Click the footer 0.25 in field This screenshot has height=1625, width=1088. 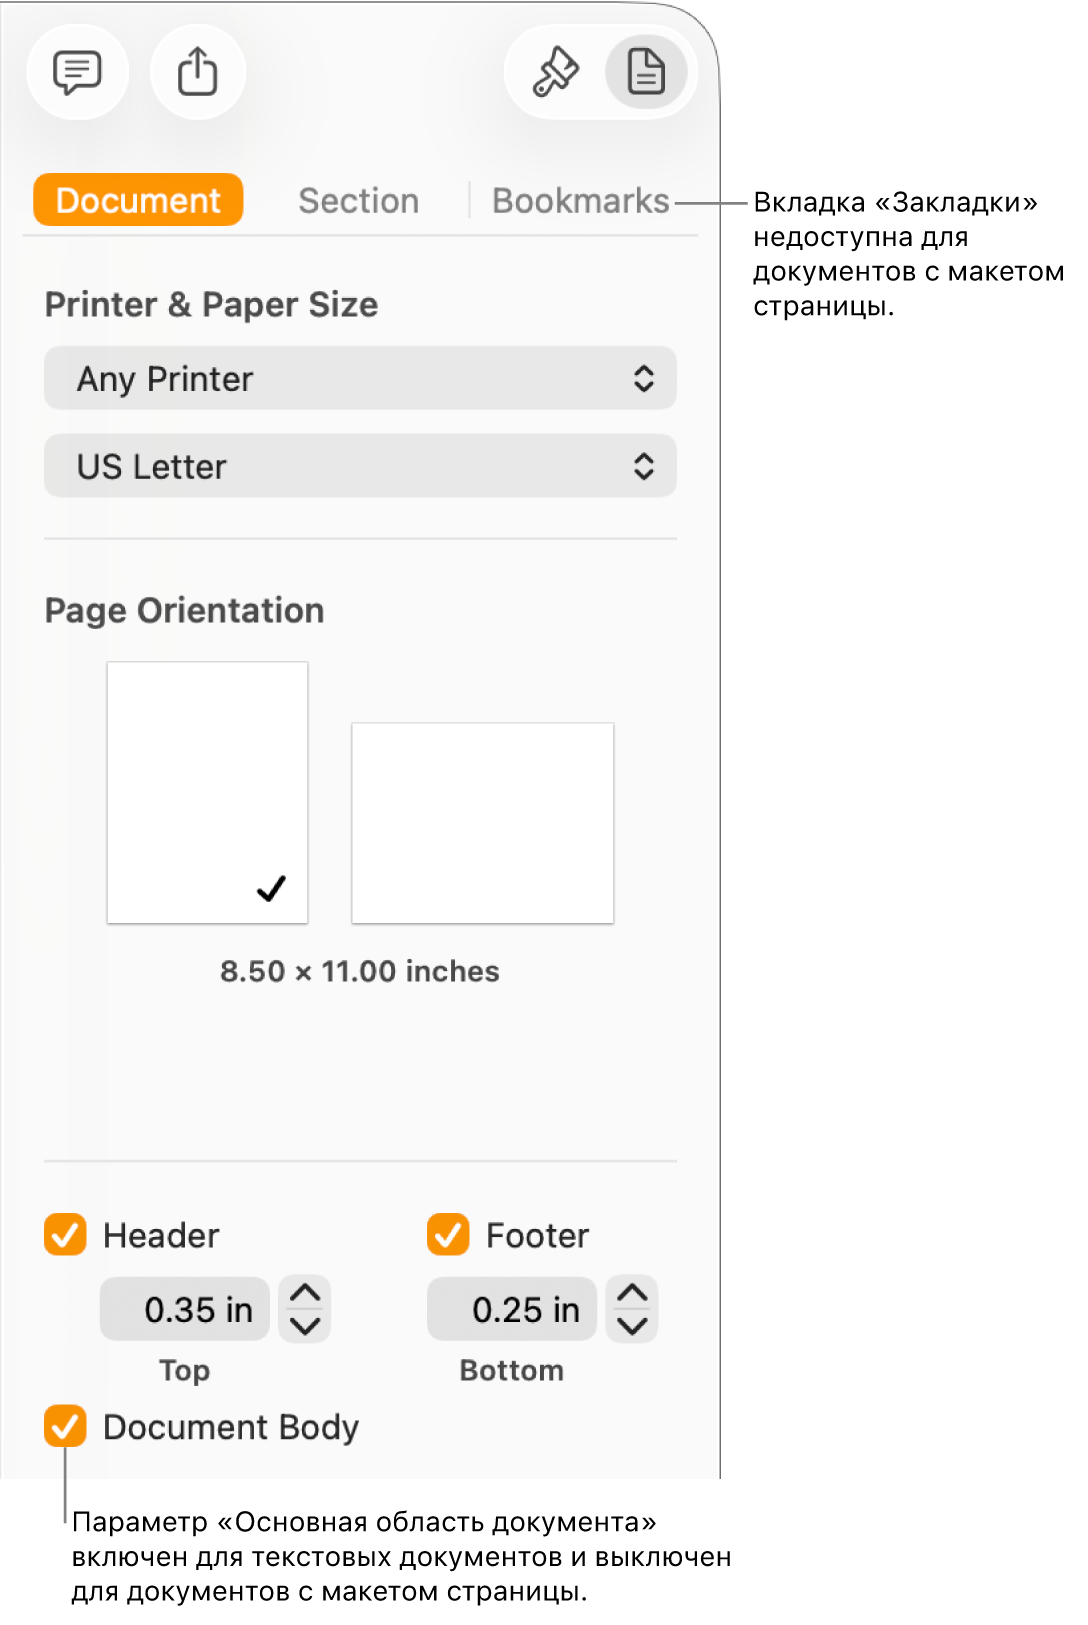pos(512,1309)
